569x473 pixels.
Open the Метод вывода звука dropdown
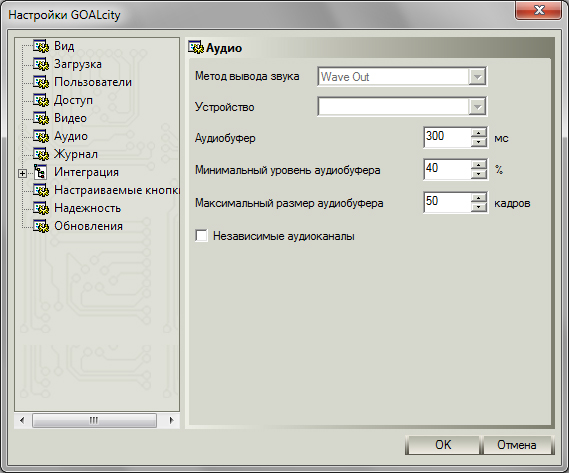point(477,77)
